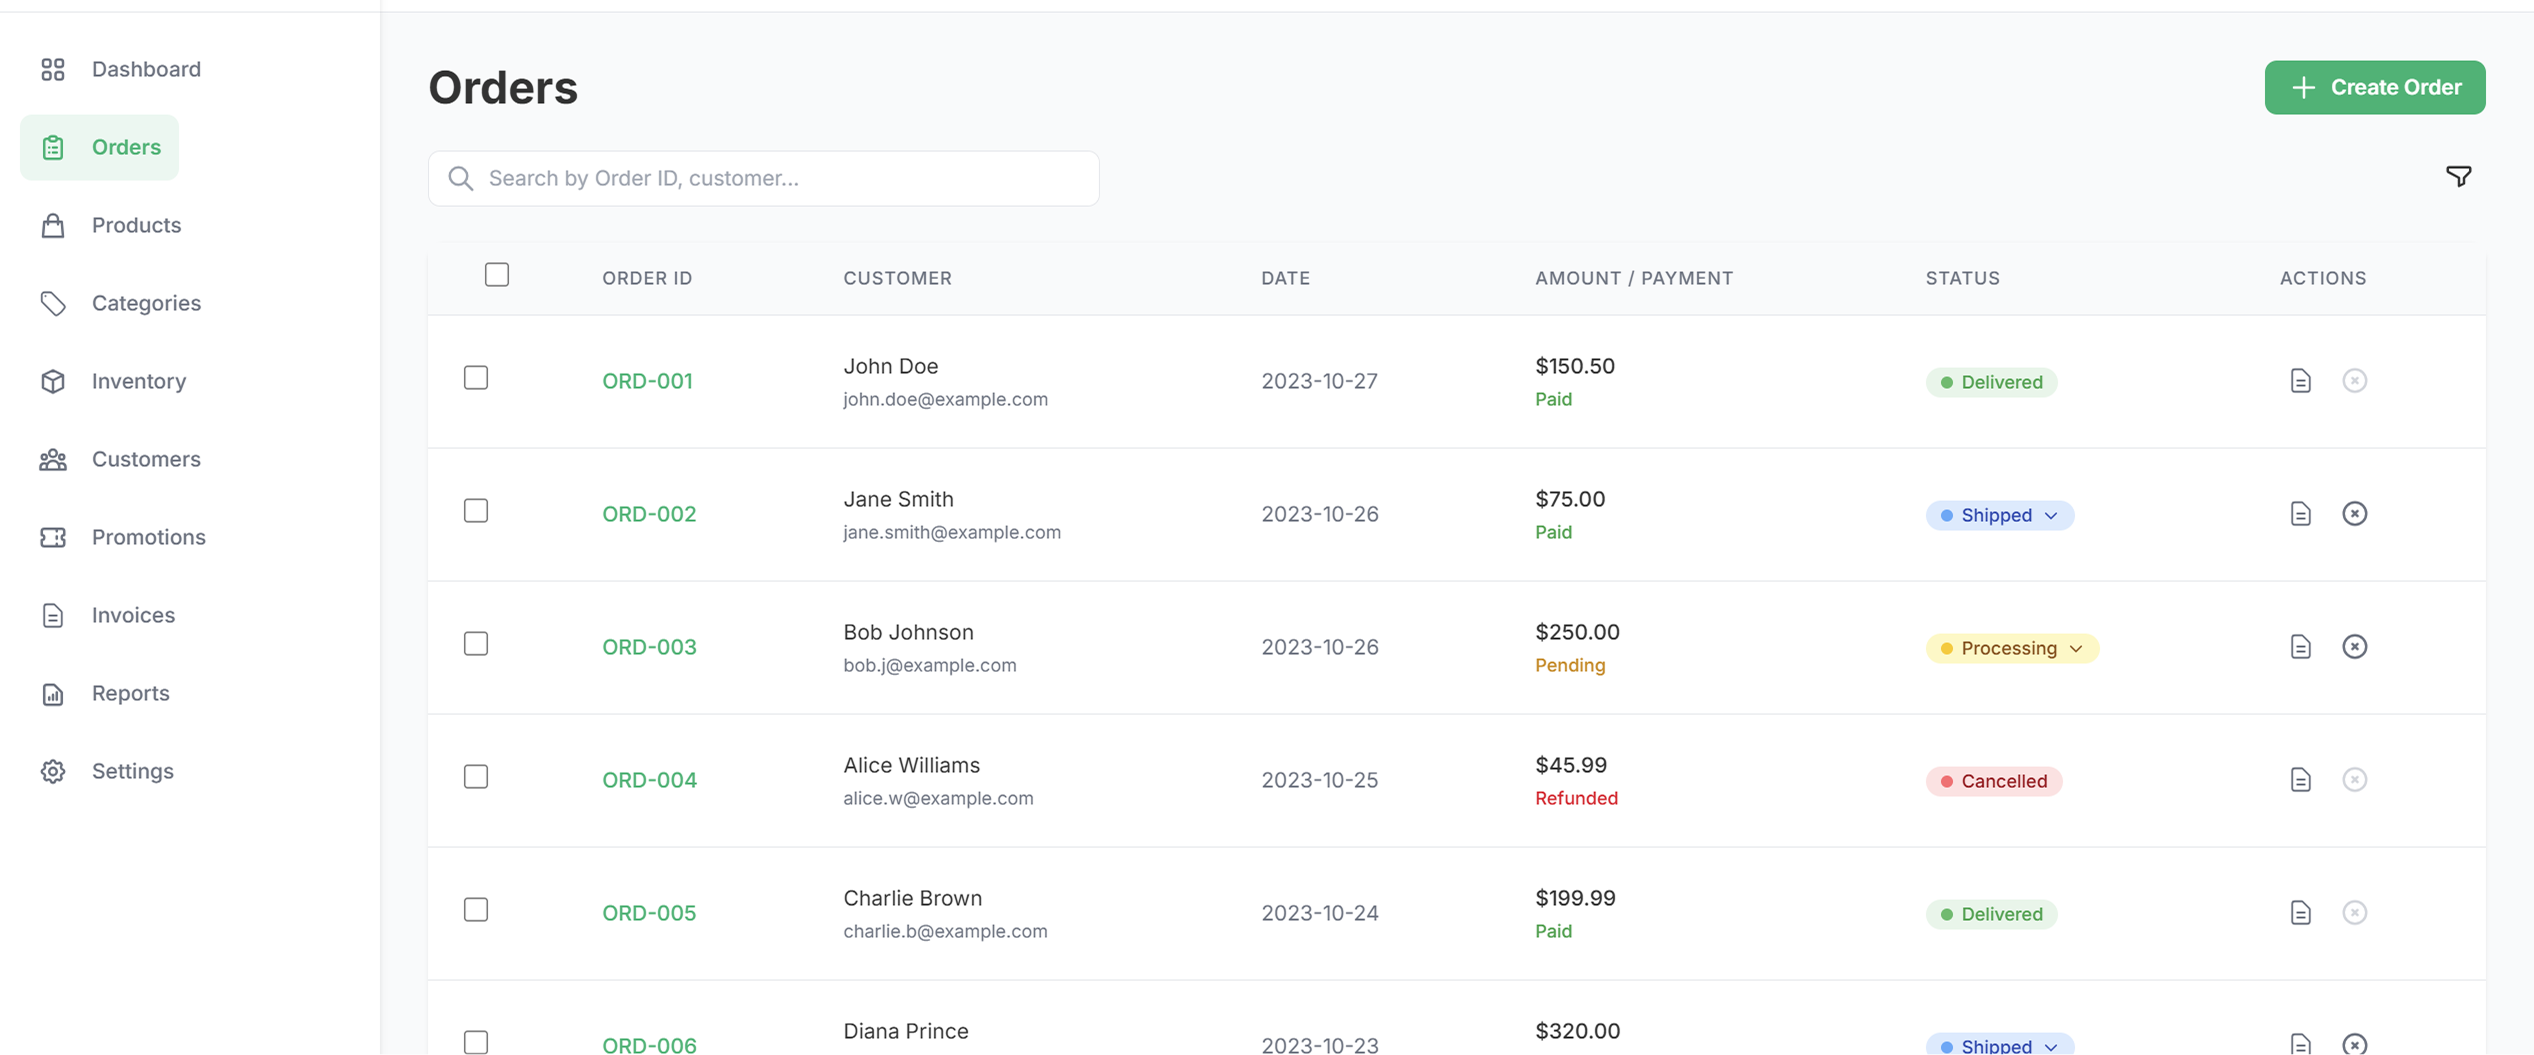Select the checkbox for ORD-005
The width and height of the screenshot is (2534, 1055).
pyautogui.click(x=476, y=910)
